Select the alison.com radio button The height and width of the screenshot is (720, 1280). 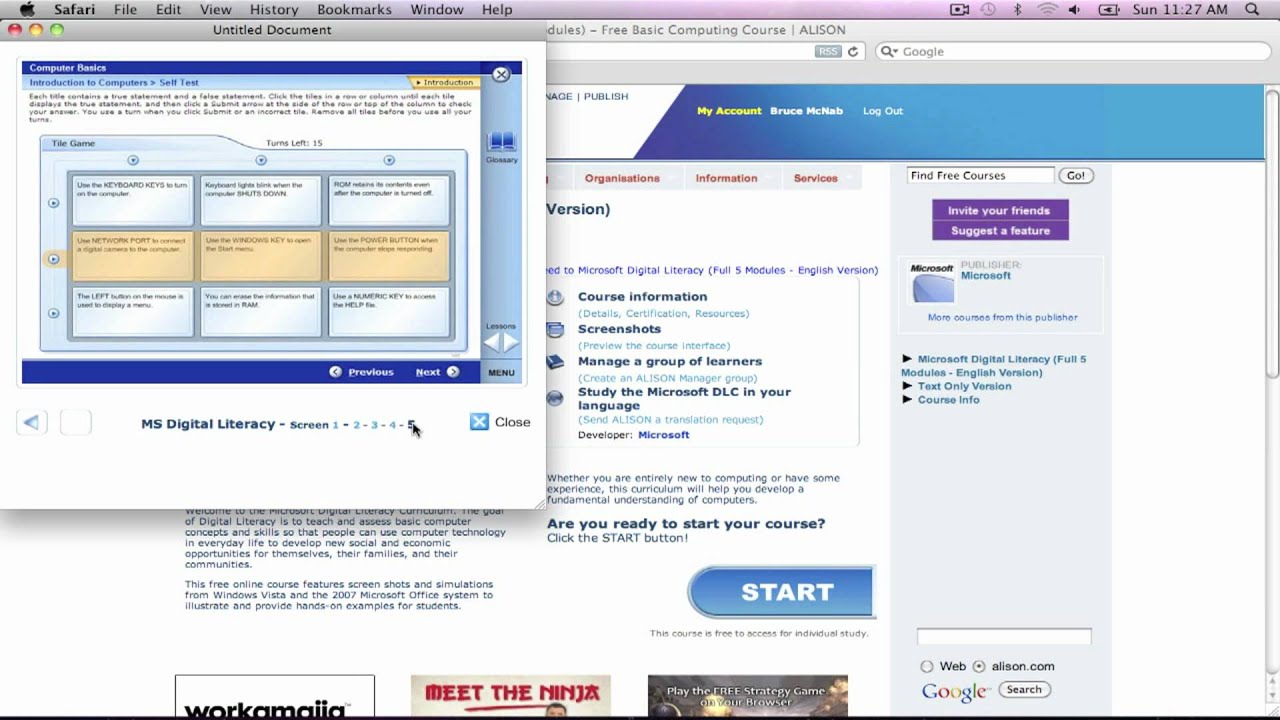coord(979,666)
